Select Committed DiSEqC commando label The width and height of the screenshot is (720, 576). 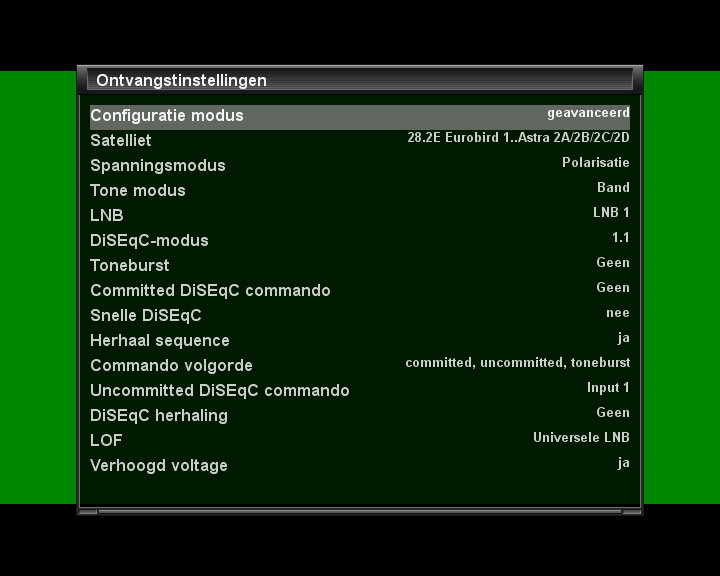[x=210, y=290]
